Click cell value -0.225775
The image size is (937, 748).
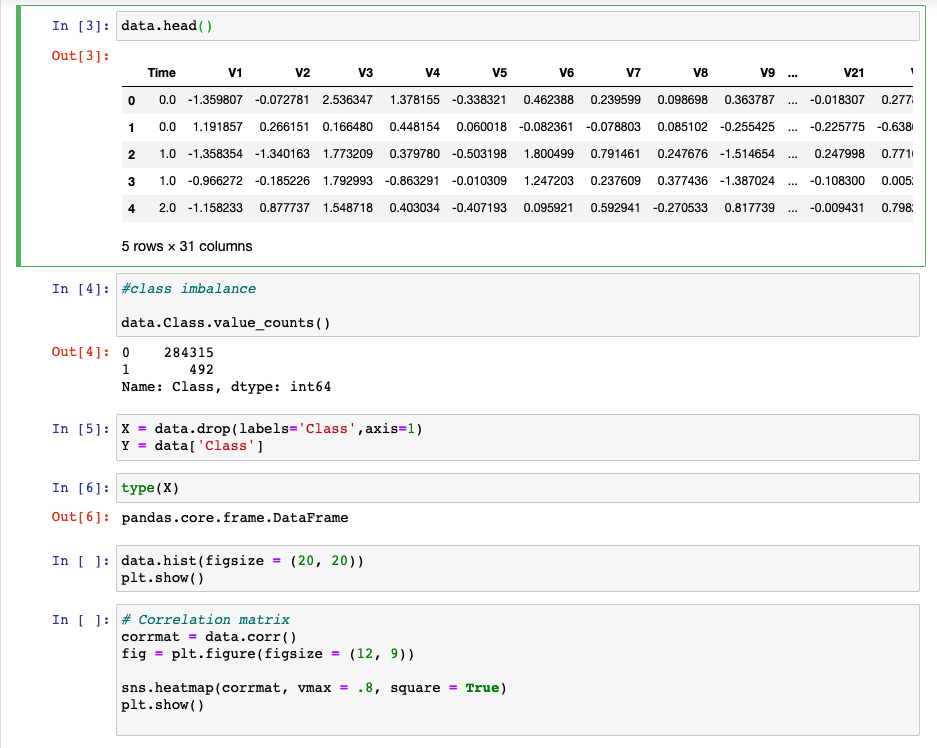(x=837, y=127)
